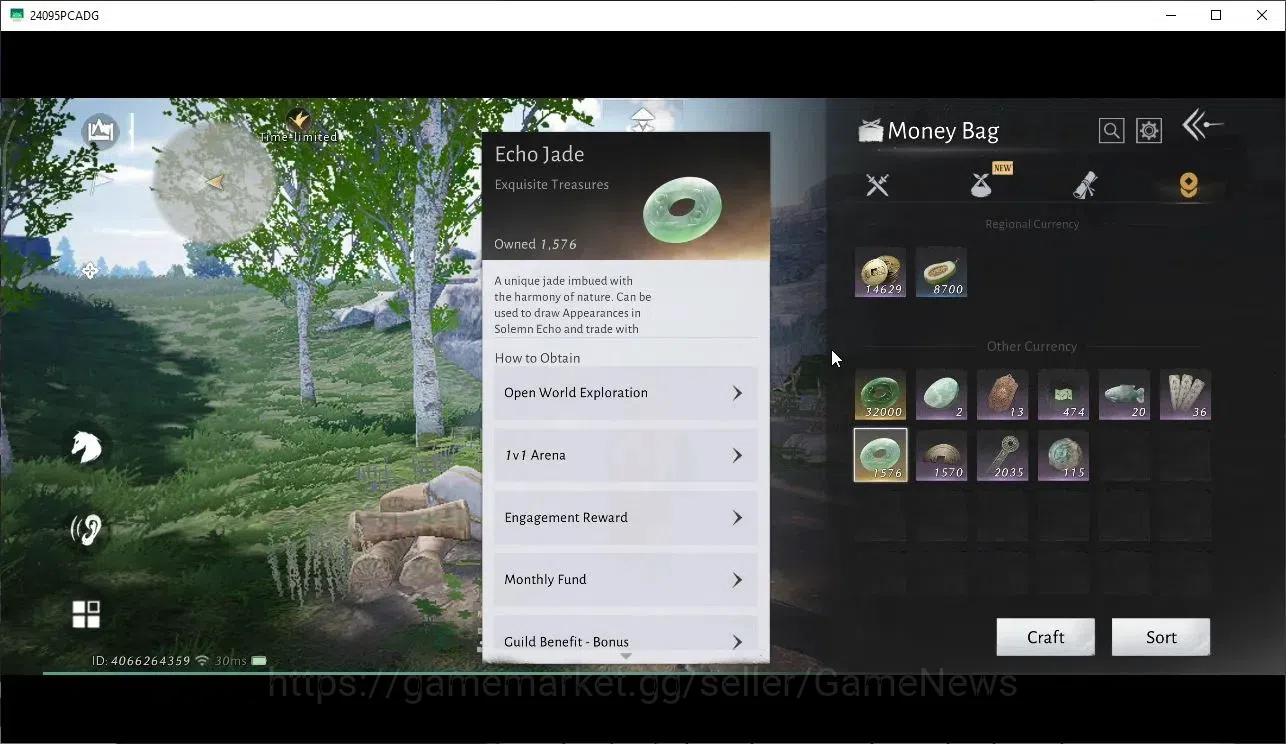Viewport: 1286px width, 744px height.
Task: Select the coin currency with 14629
Action: point(881,272)
